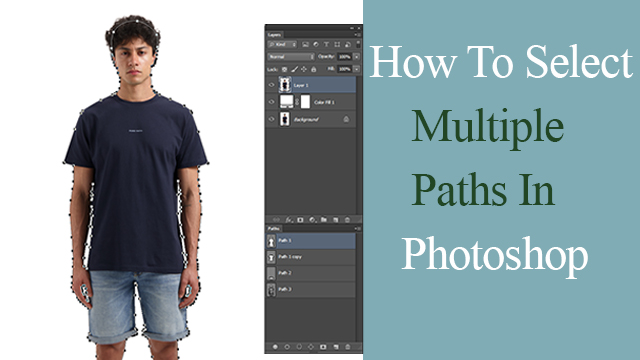
Task: Click the link layers icon
Action: (277, 220)
